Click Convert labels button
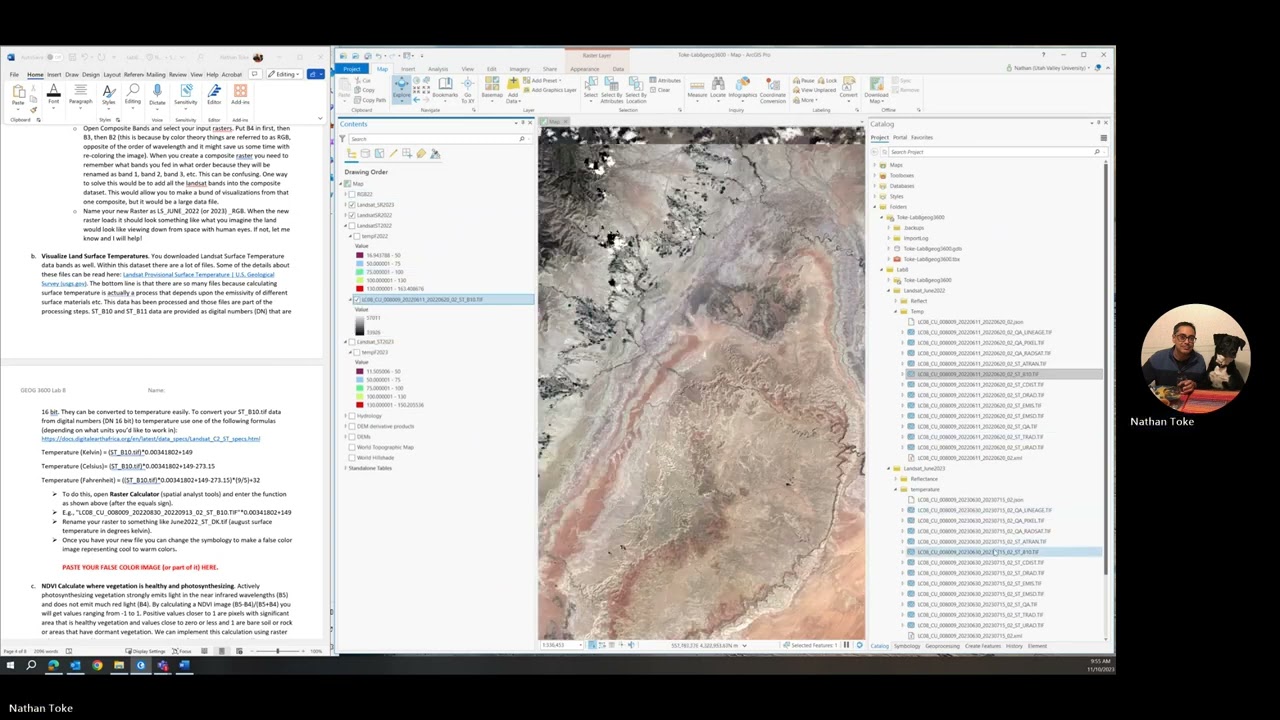This screenshot has width=1280, height=720. 848,89
